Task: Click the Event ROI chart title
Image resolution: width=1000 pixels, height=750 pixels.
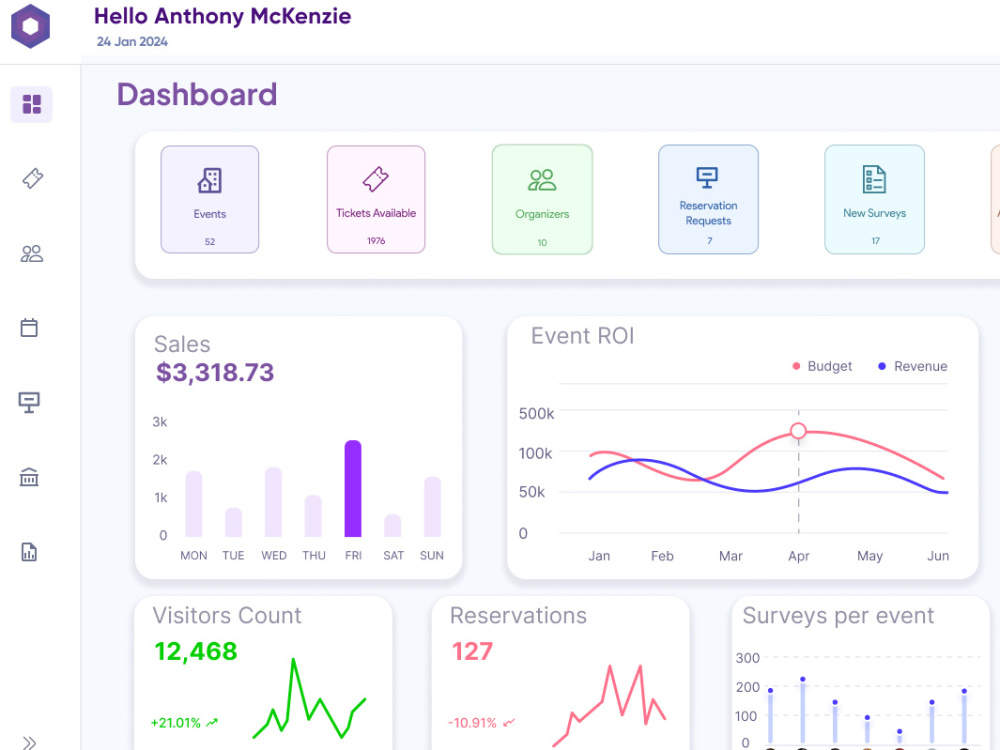Action: tap(583, 336)
